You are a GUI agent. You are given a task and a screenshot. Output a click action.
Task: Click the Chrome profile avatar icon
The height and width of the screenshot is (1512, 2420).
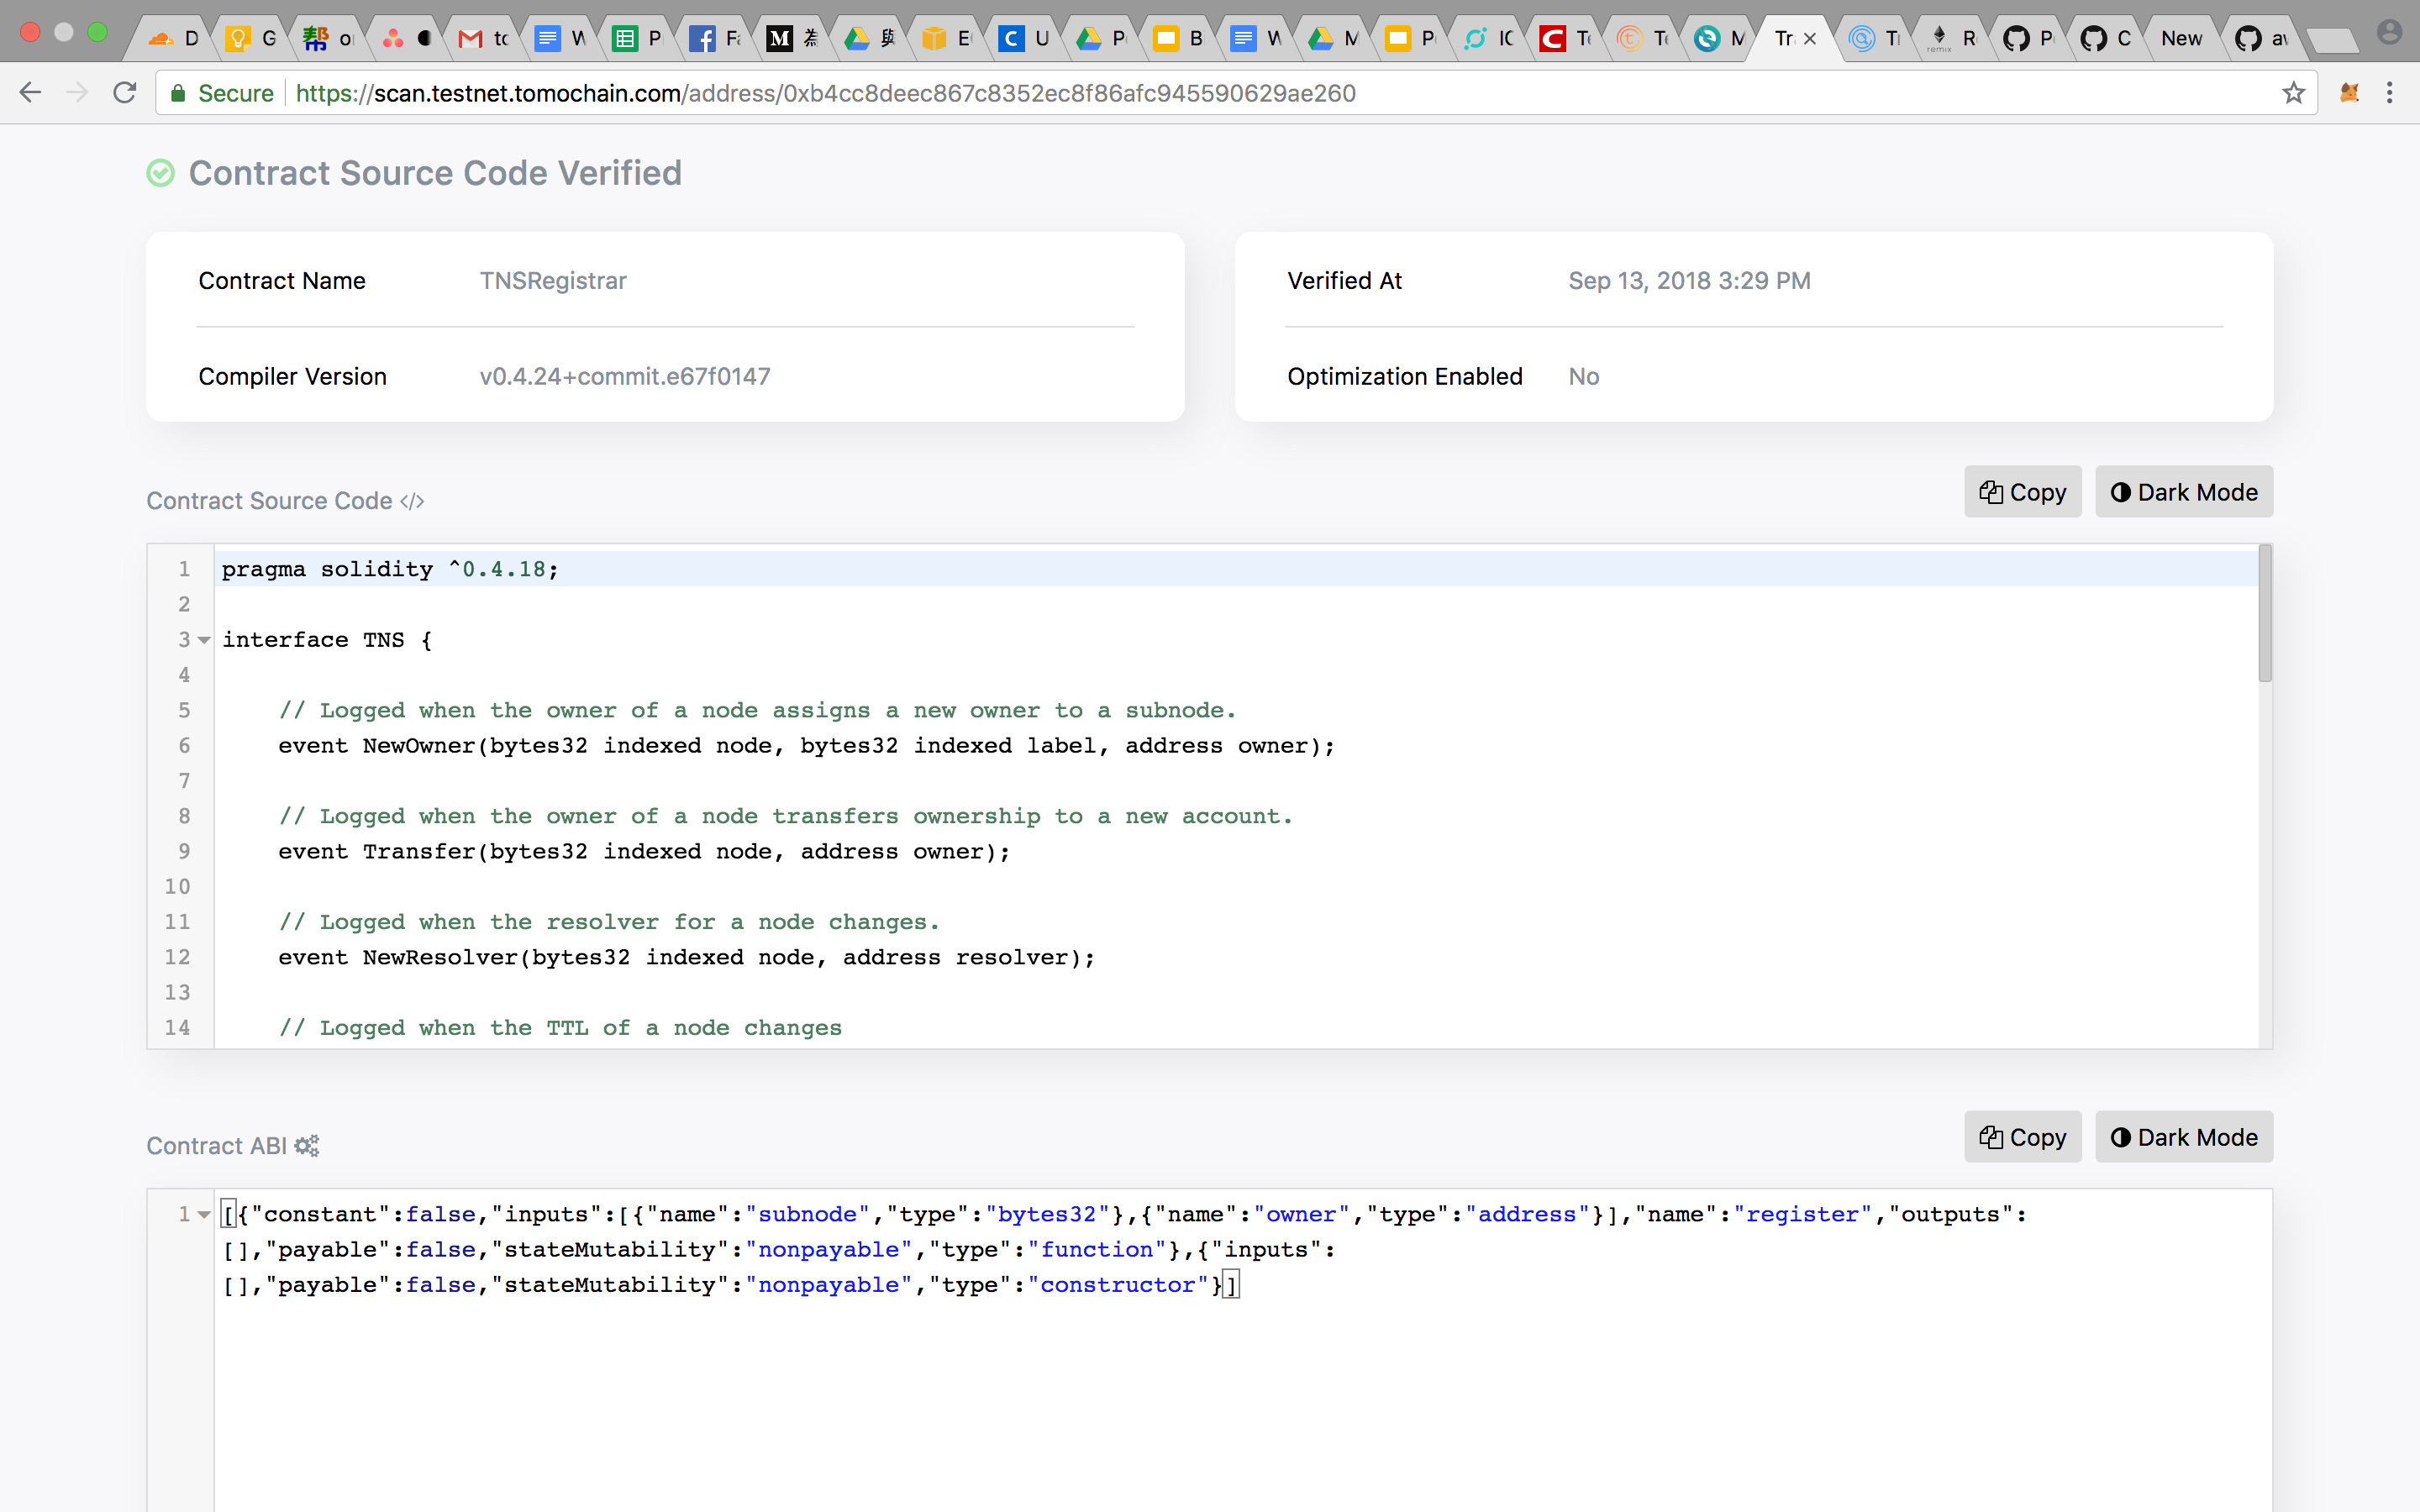(x=2389, y=33)
